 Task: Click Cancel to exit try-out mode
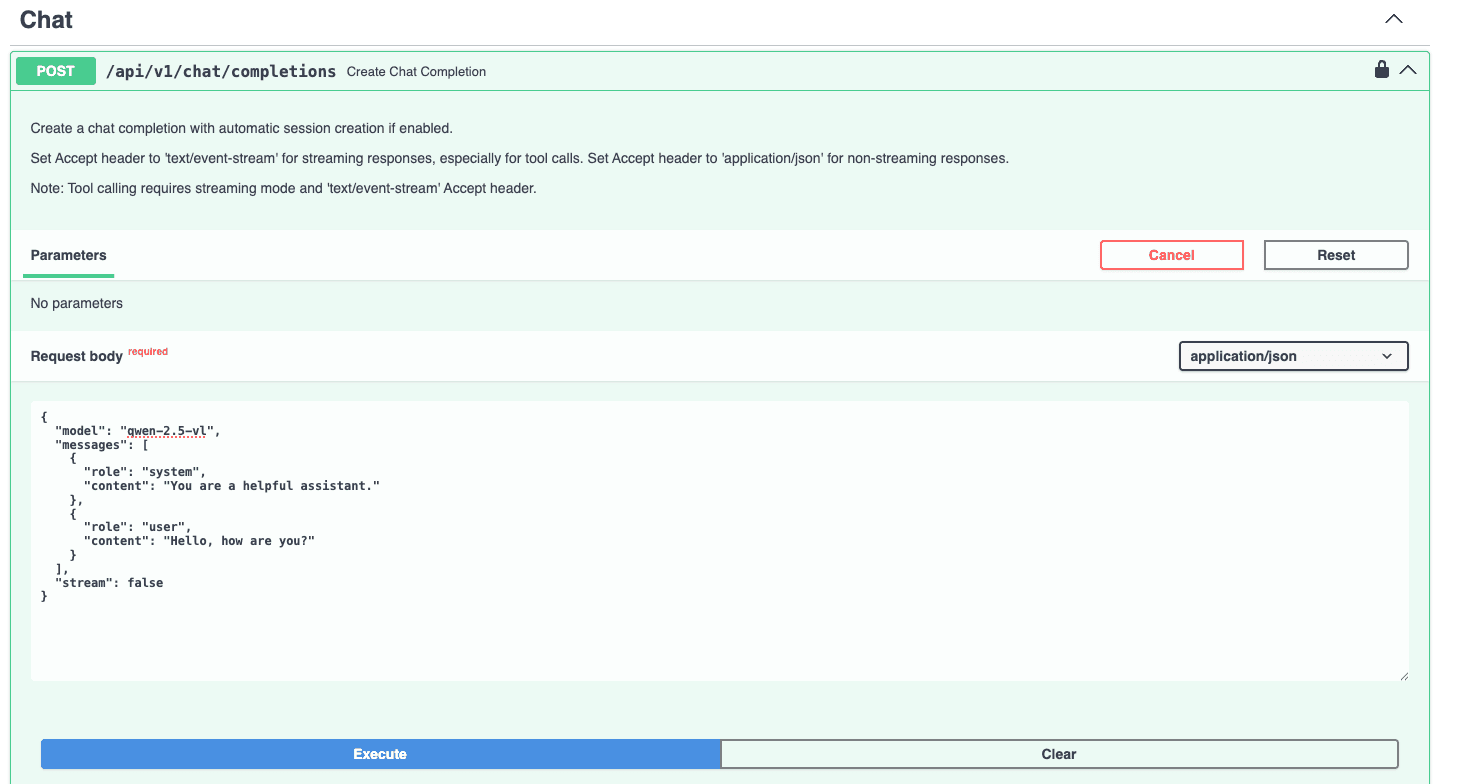point(1171,255)
